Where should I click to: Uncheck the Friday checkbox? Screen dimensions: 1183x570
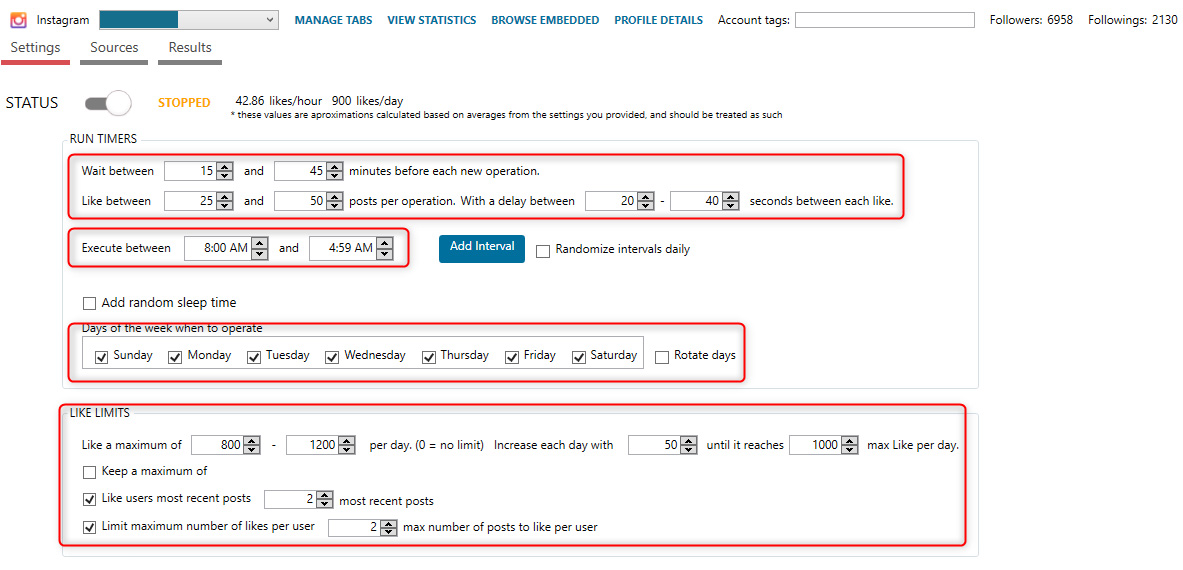(512, 357)
